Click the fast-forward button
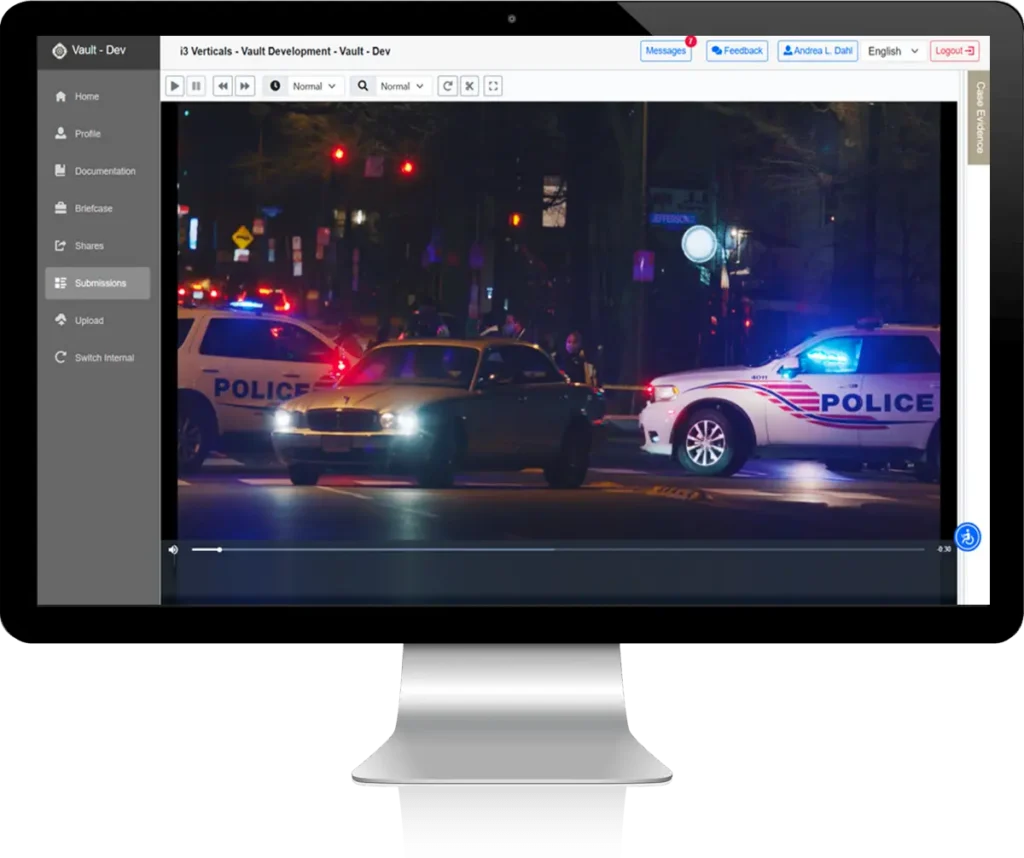Viewport: 1024px width, 858px height. (x=245, y=86)
